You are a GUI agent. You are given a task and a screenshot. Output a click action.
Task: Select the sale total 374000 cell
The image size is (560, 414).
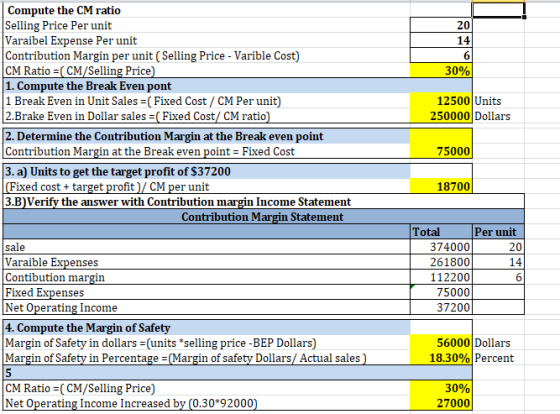coord(441,247)
